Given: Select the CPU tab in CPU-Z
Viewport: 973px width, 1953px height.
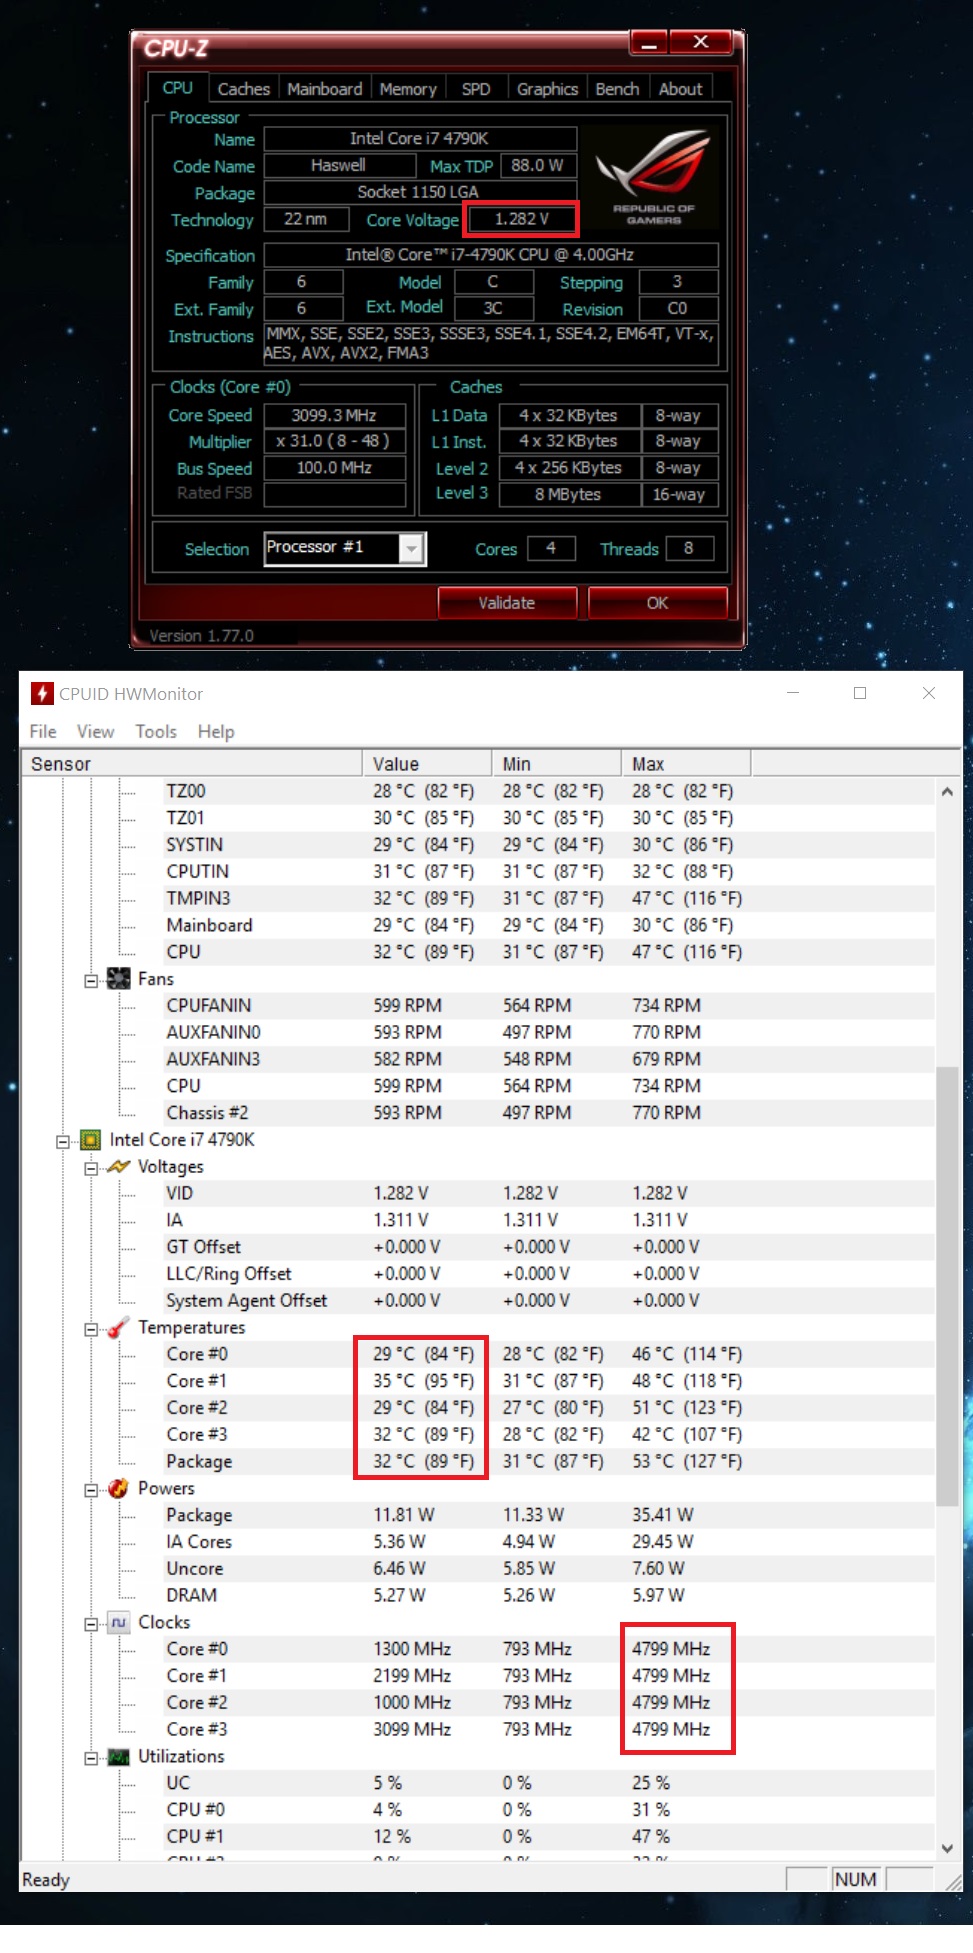Looking at the screenshot, I should pos(177,87).
